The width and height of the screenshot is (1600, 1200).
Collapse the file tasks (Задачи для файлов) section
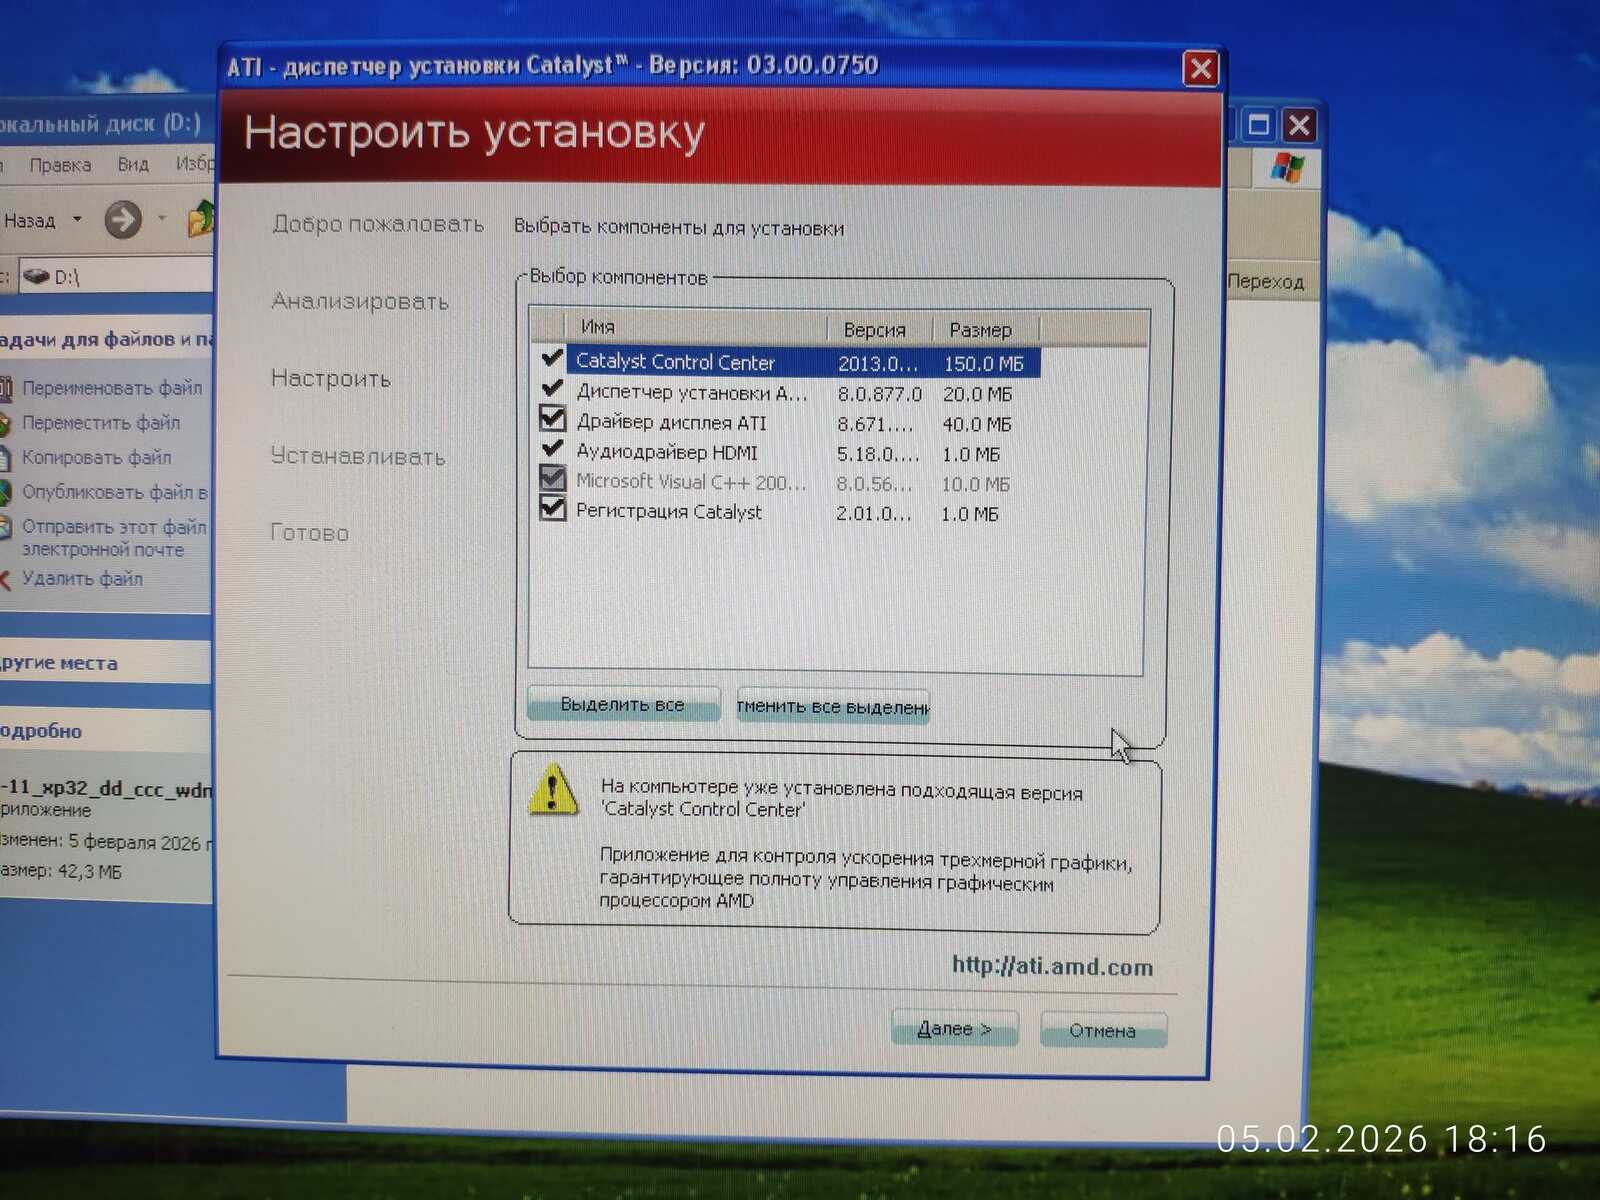click(x=107, y=339)
